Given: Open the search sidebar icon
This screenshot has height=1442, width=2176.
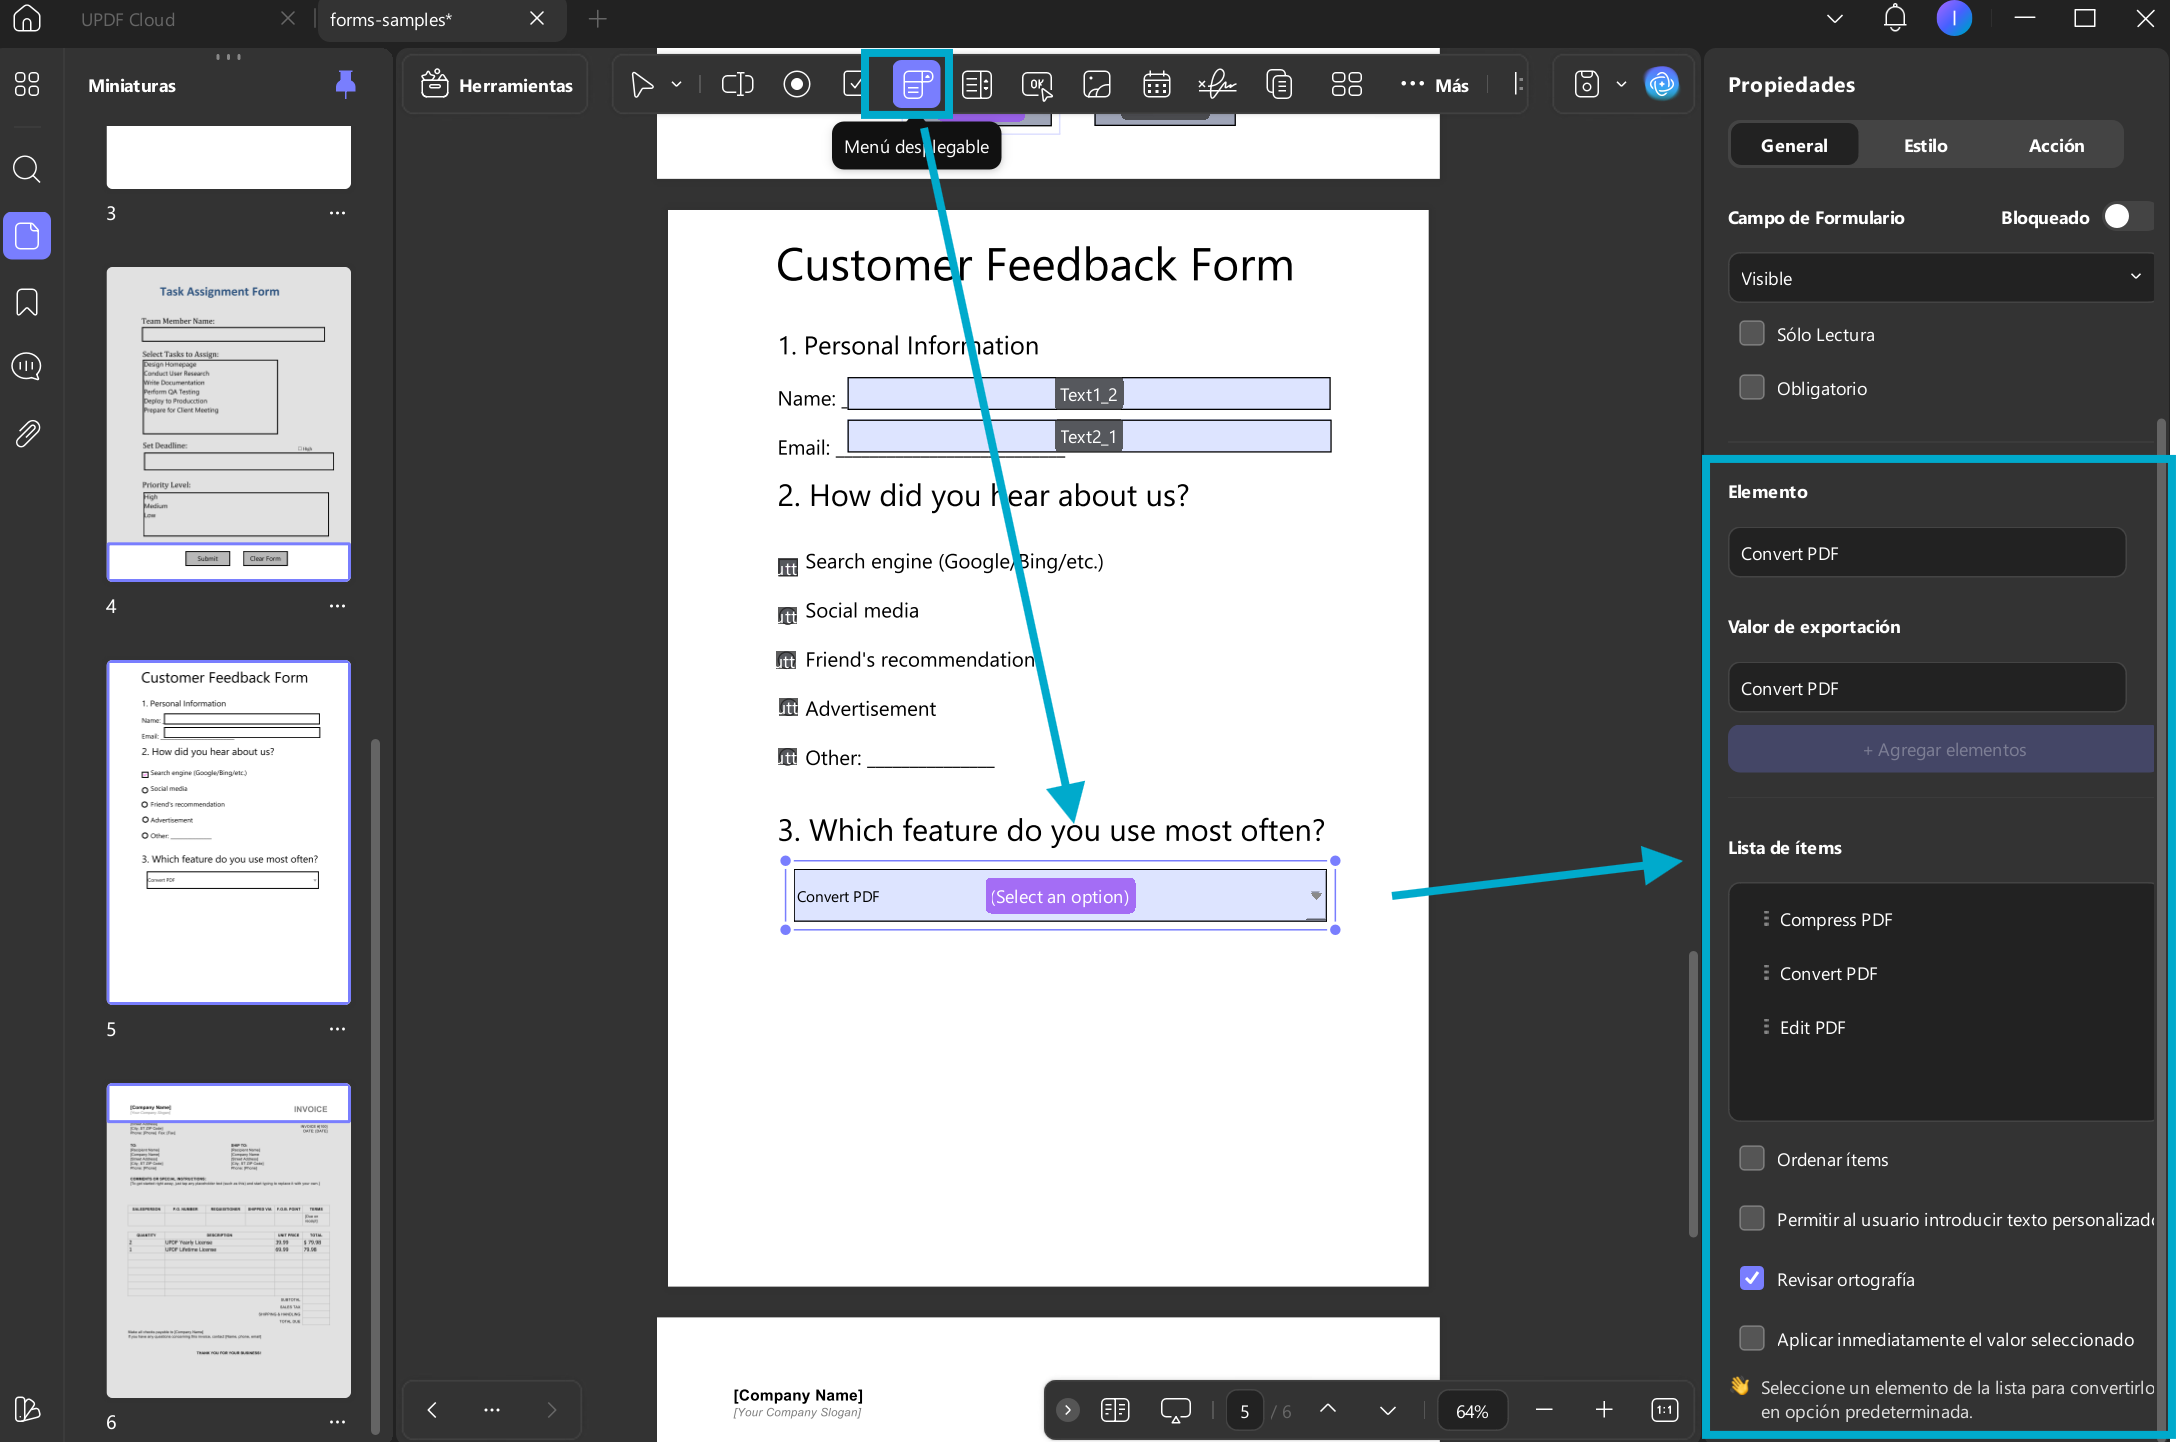Looking at the screenshot, I should click(27, 169).
